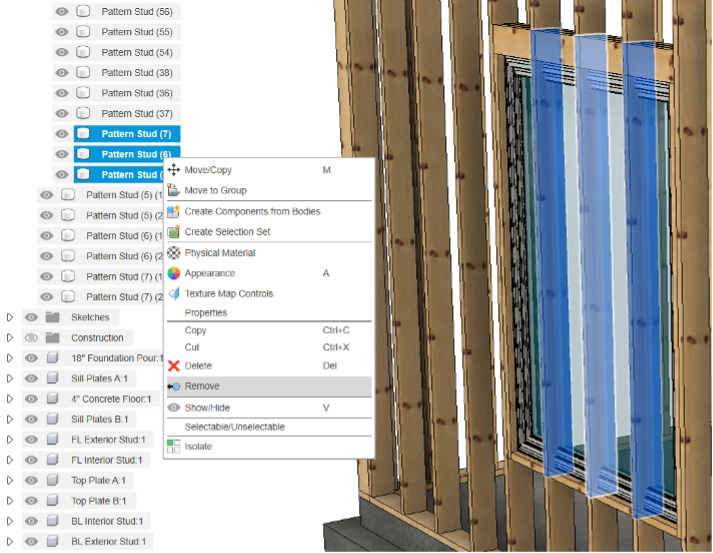Expand the BL Exterior Stud:1 component
This screenshot has width=713, height=553.
click(x=10, y=541)
